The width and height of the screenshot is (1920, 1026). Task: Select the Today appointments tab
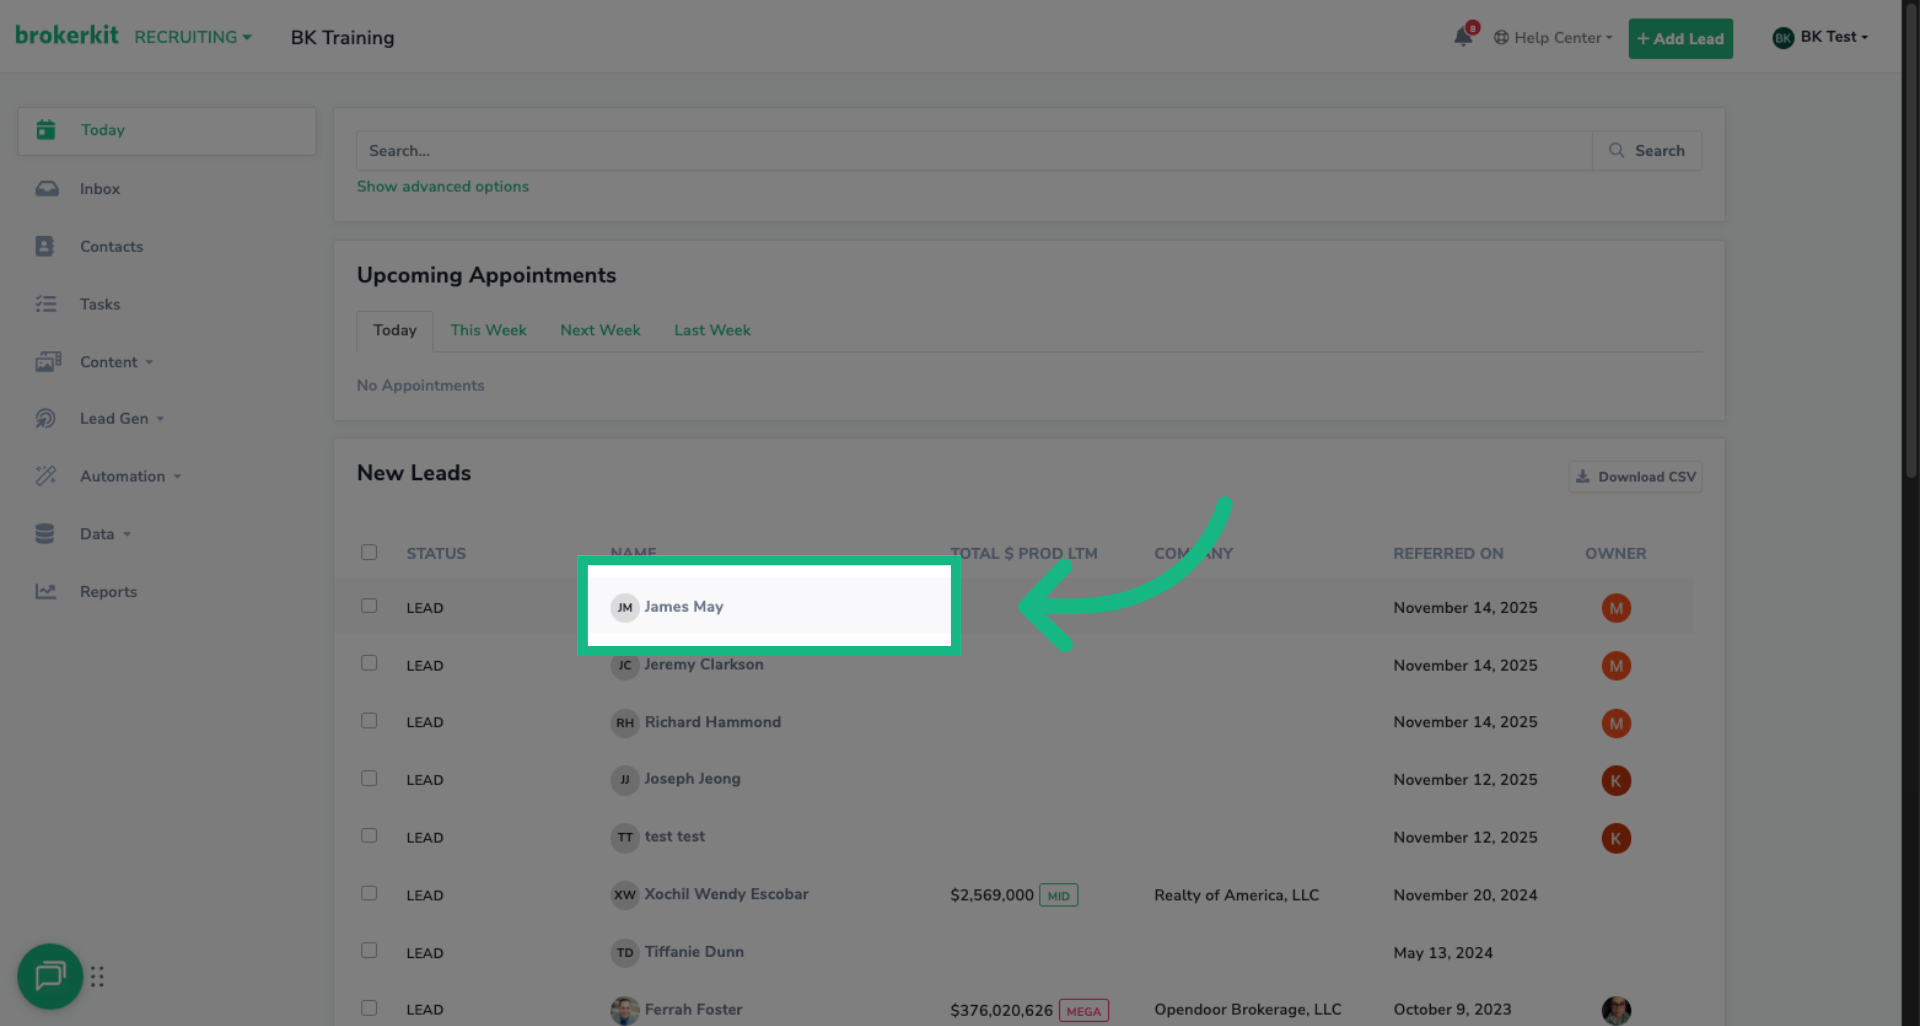[x=395, y=330]
